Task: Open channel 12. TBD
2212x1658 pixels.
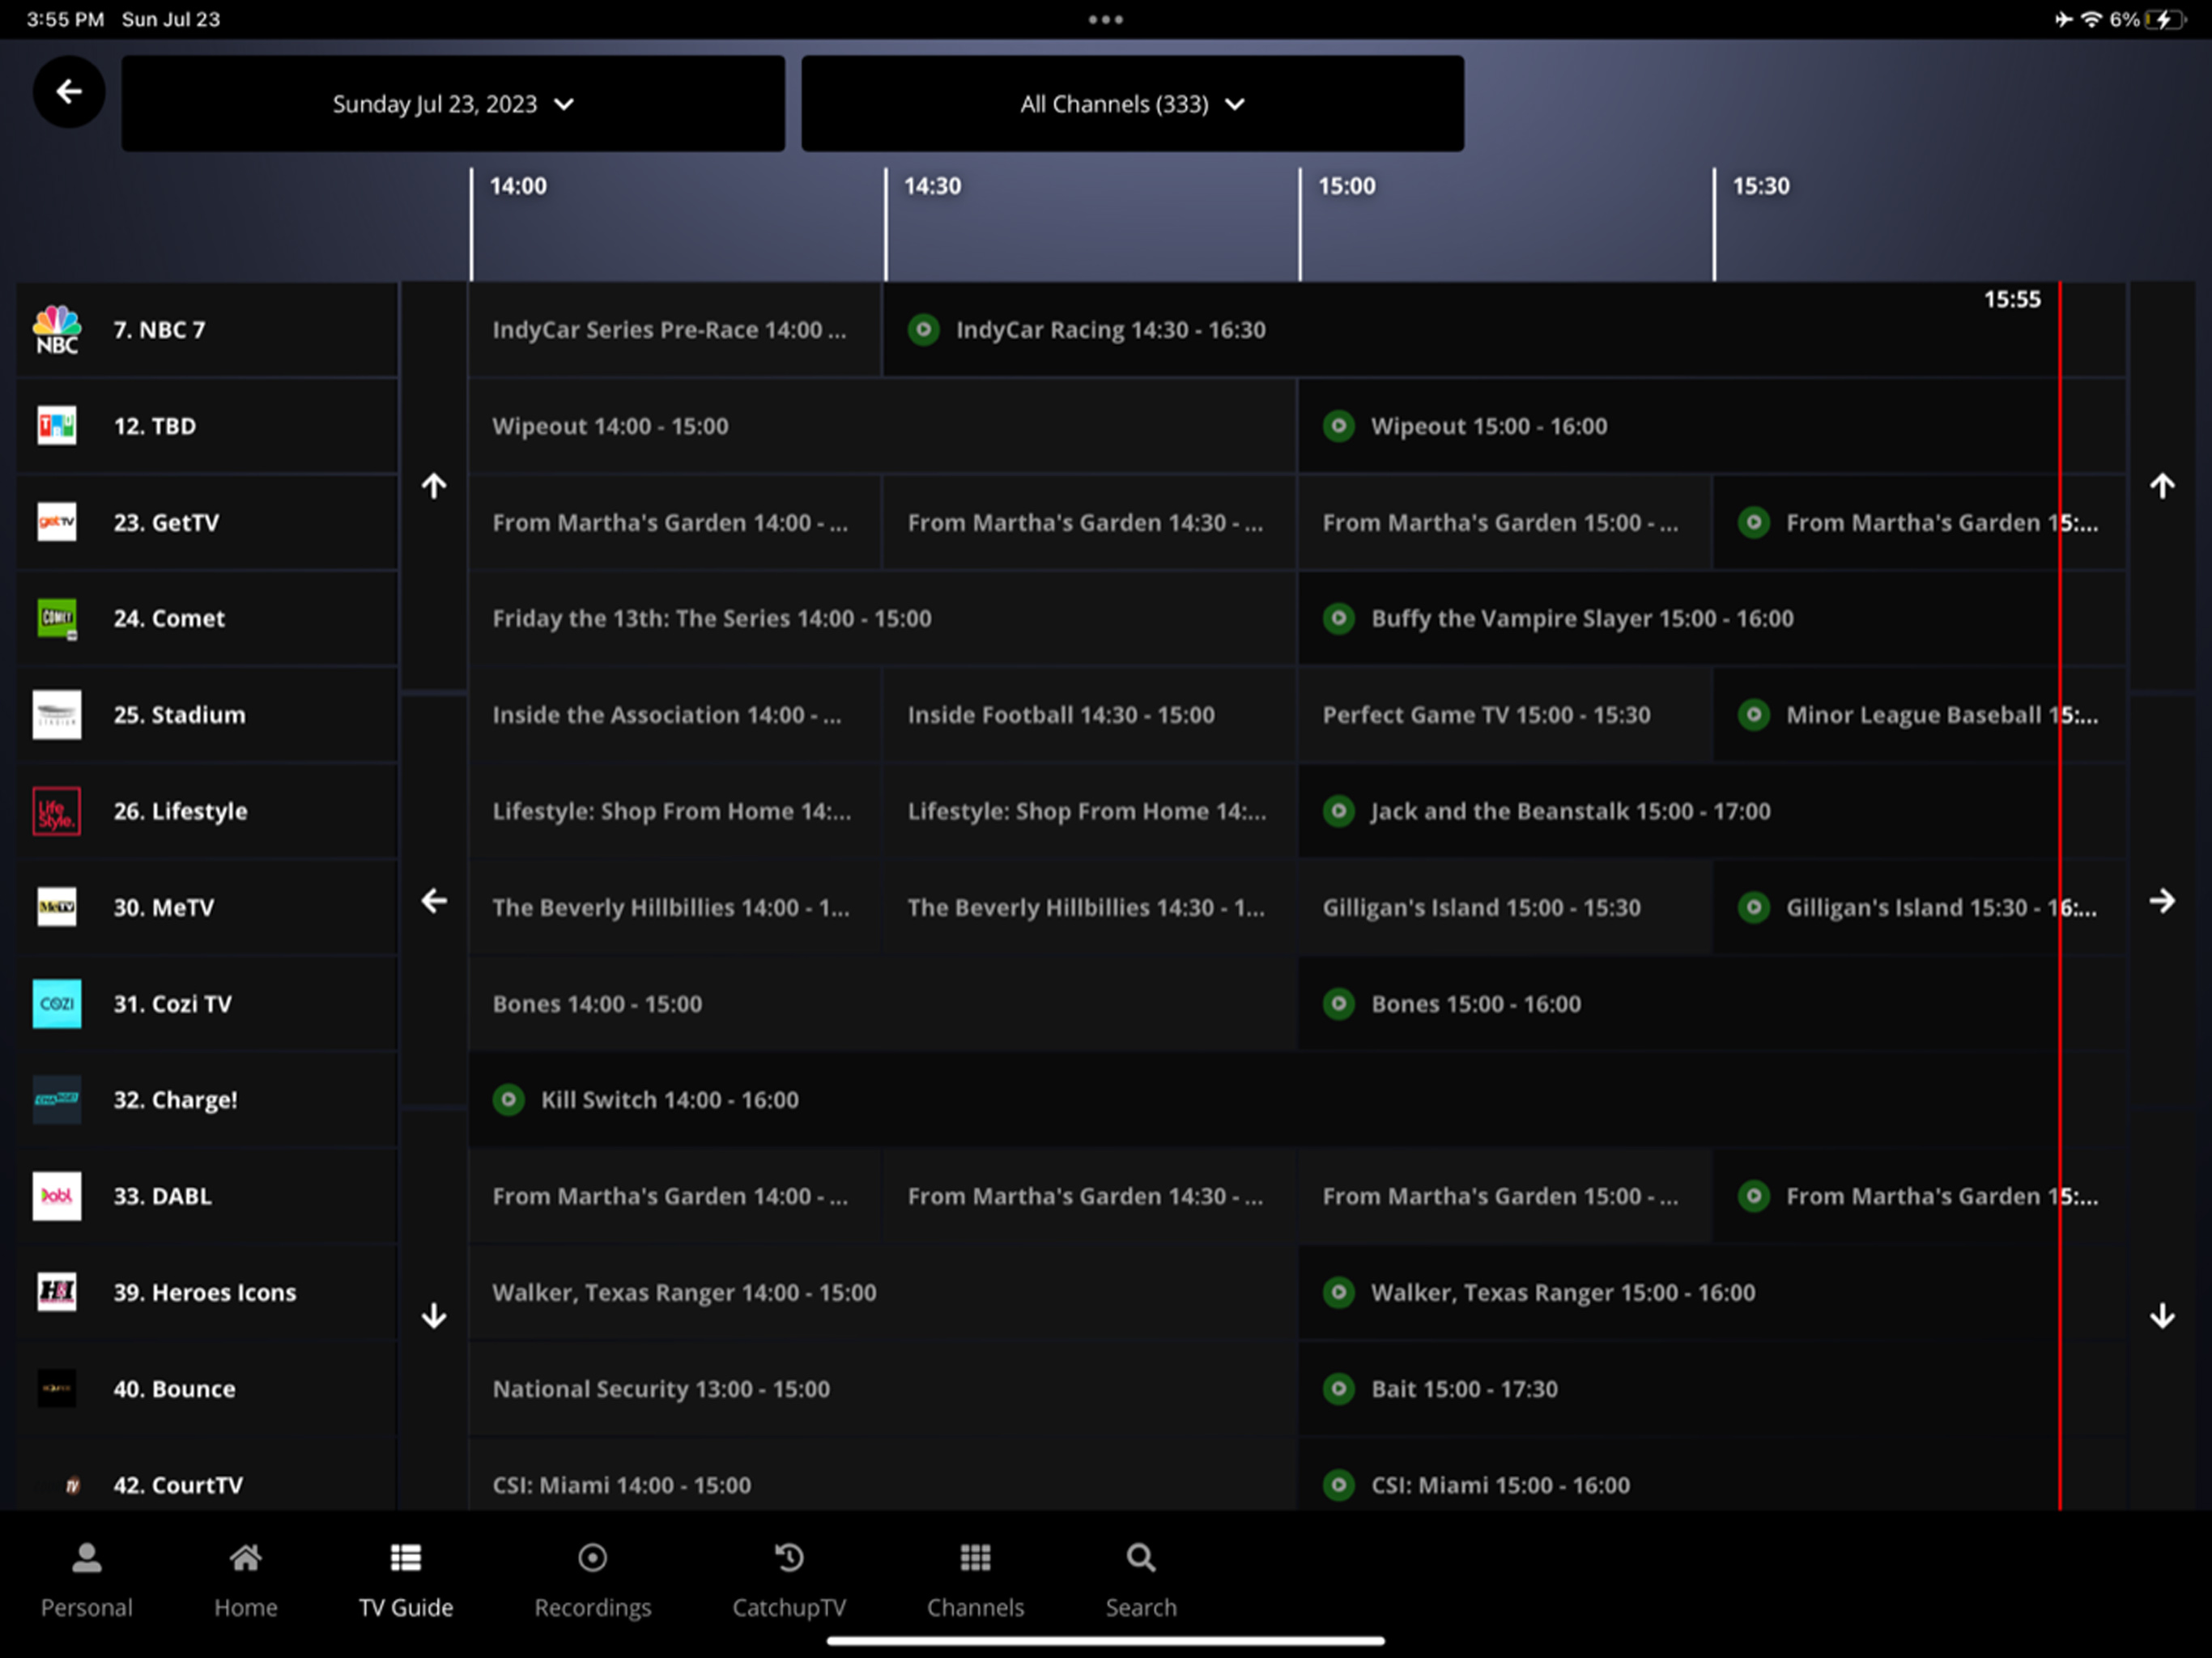Action: point(207,426)
